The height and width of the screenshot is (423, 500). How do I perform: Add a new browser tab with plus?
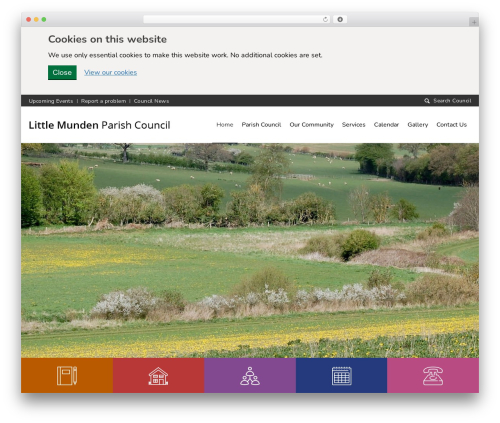[x=474, y=22]
